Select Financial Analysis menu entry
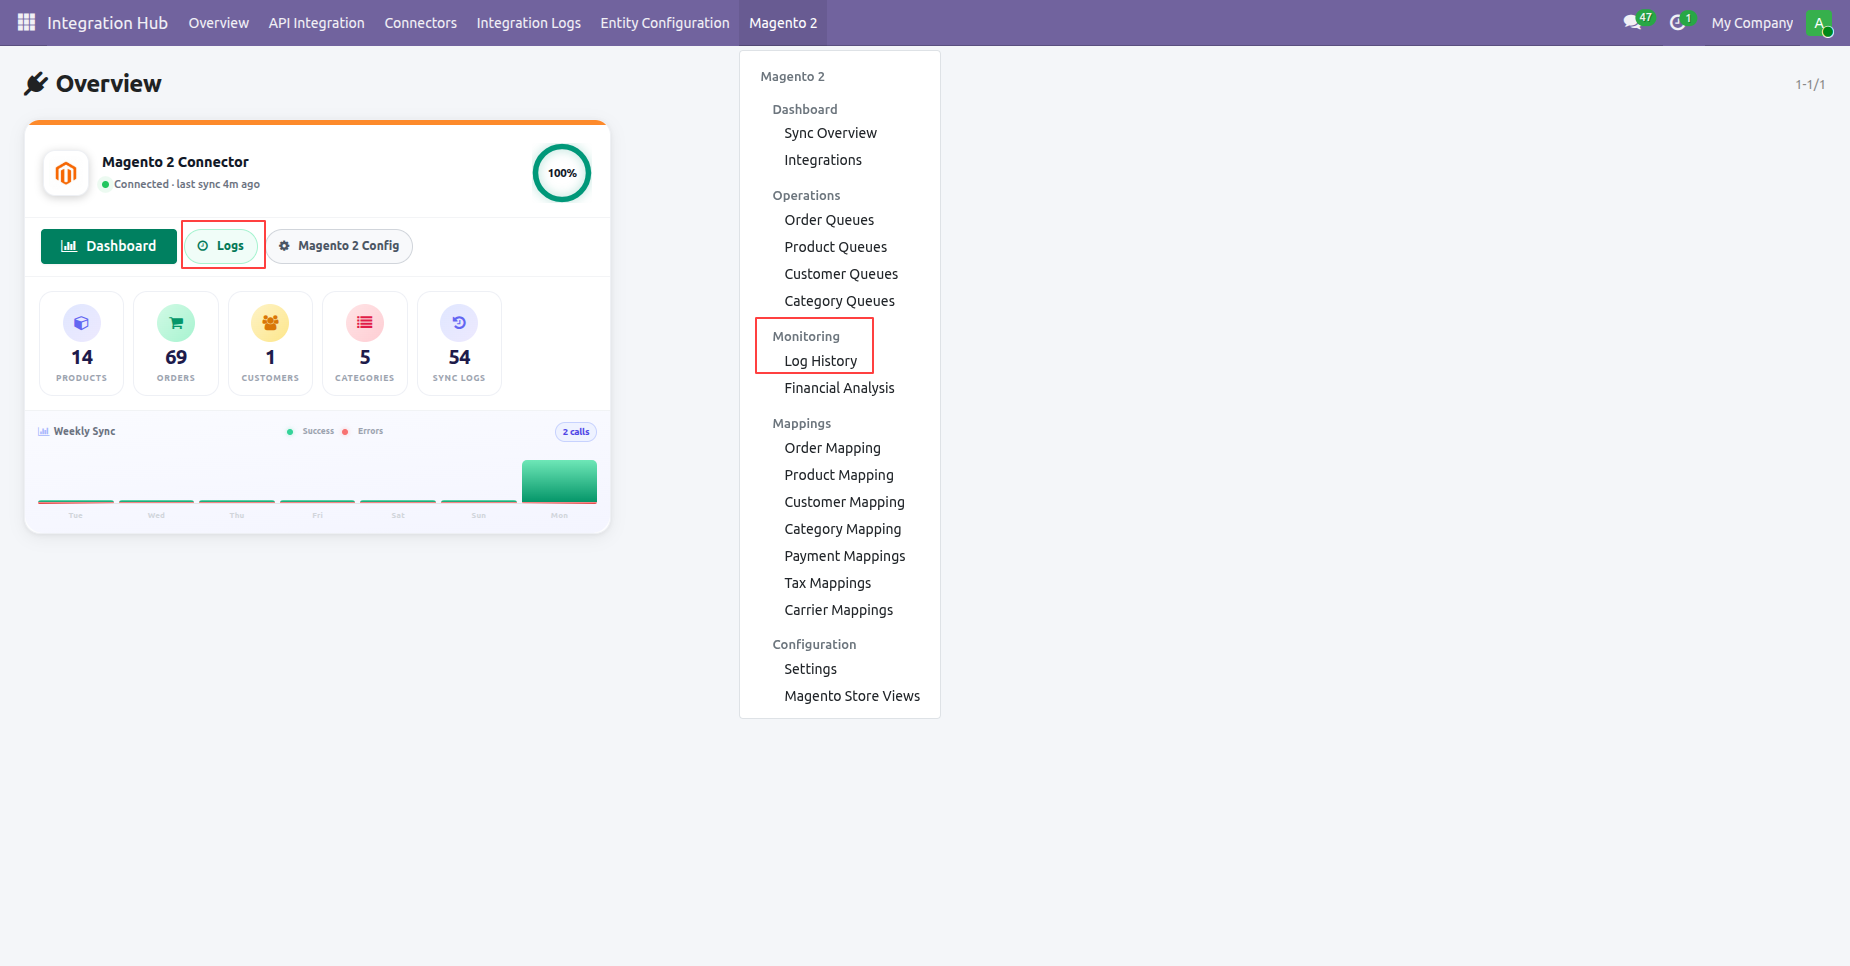1850x966 pixels. click(x=840, y=388)
